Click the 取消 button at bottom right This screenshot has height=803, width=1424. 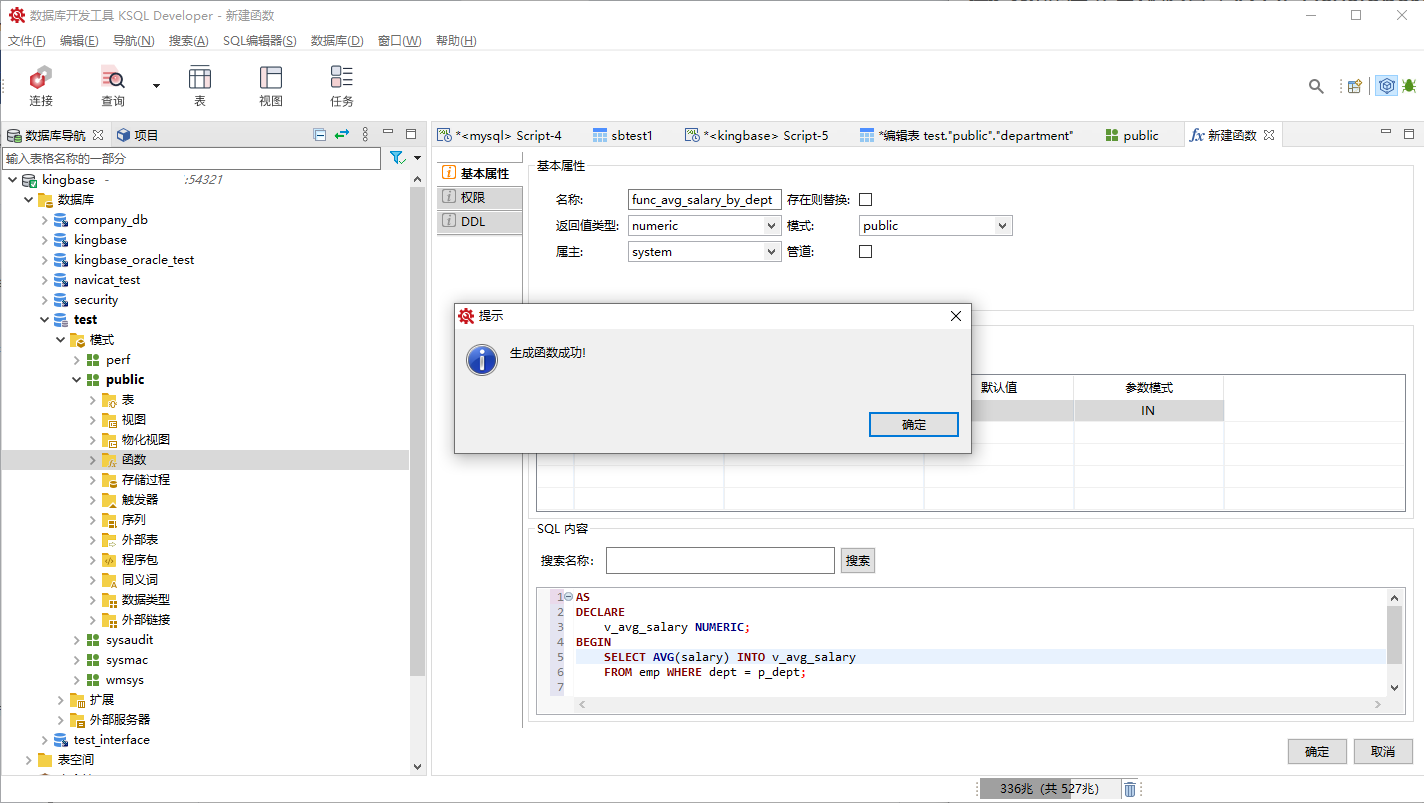click(1382, 752)
